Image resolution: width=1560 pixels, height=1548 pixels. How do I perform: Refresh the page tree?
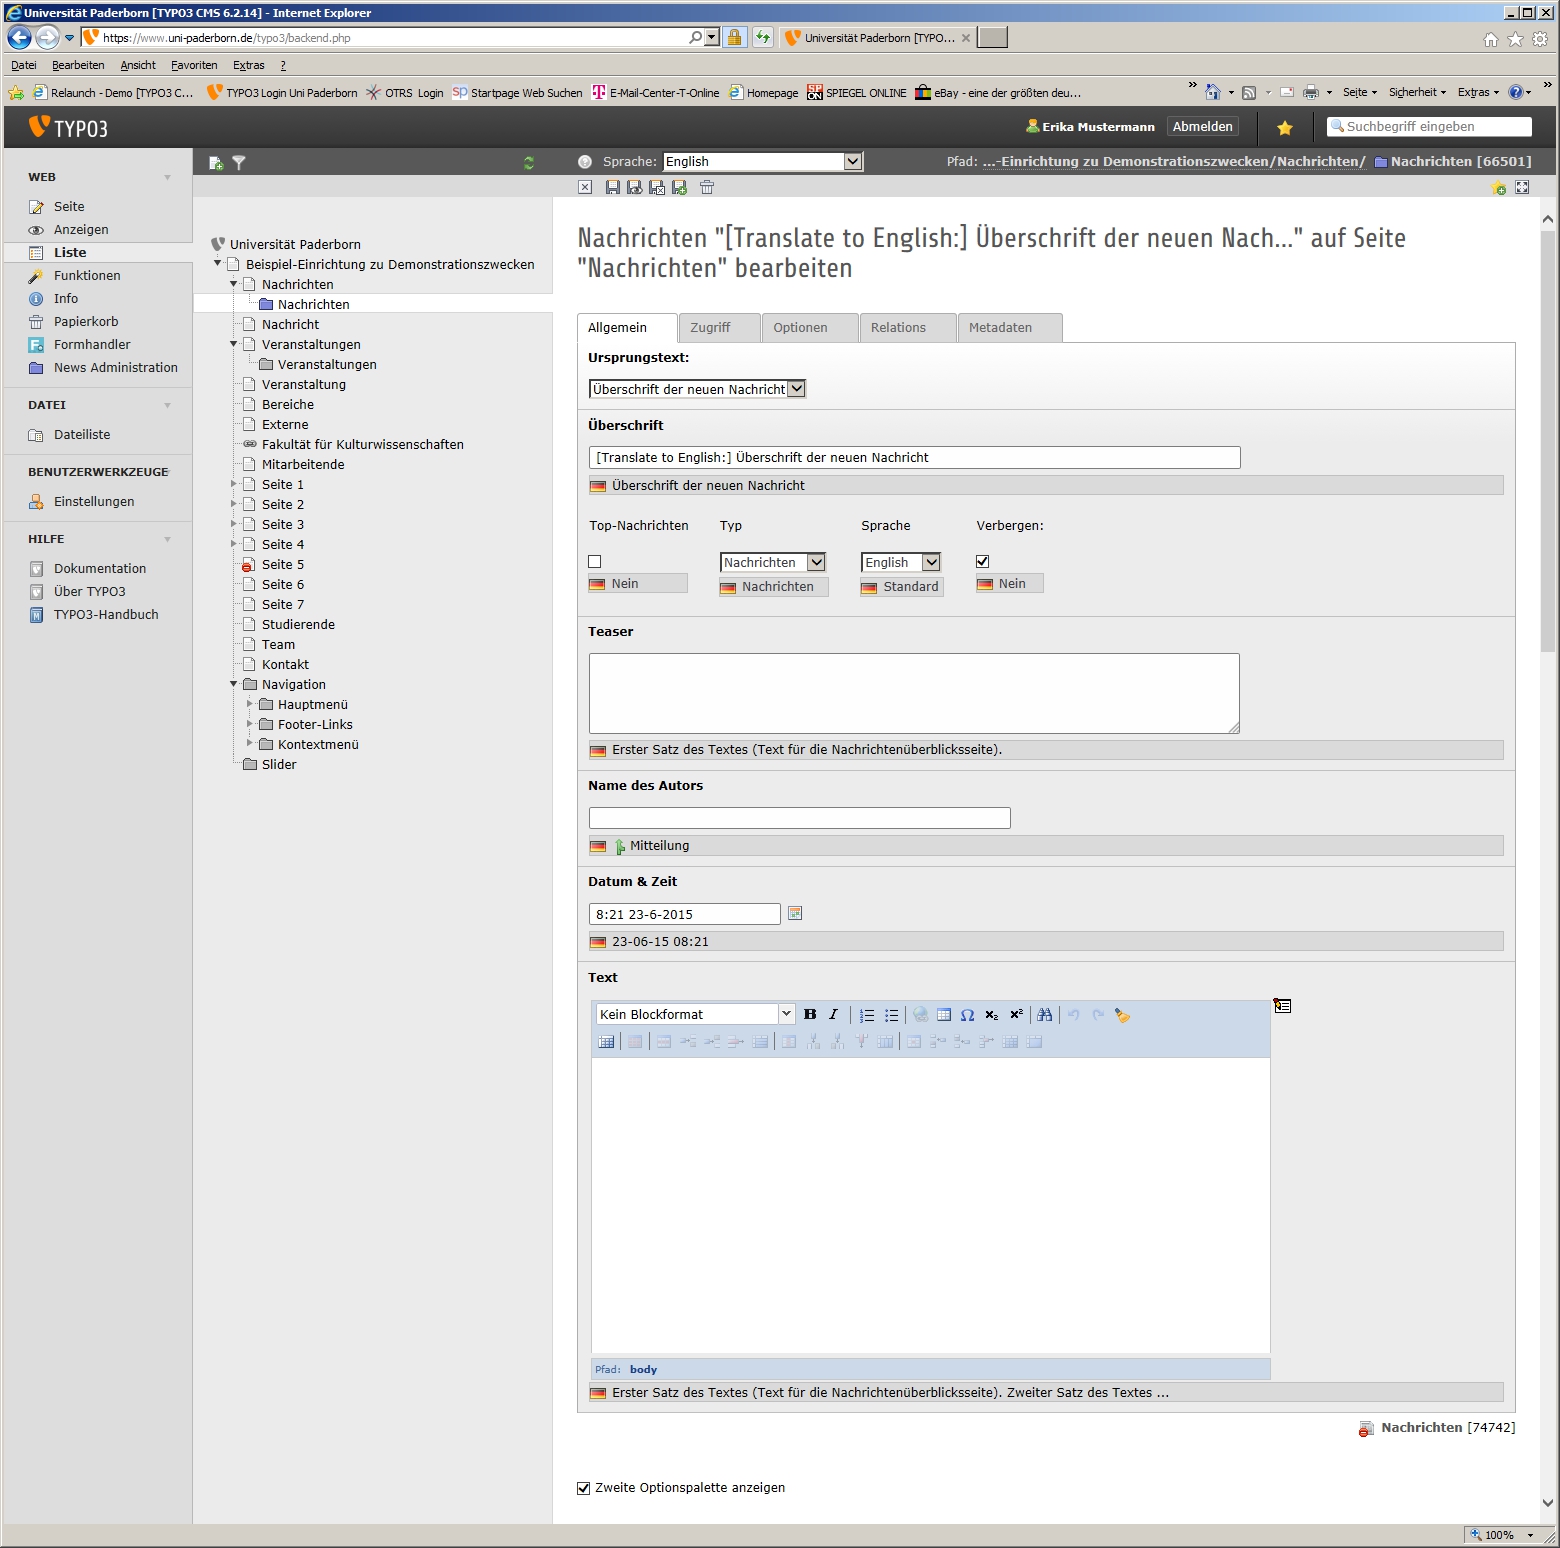tap(529, 163)
